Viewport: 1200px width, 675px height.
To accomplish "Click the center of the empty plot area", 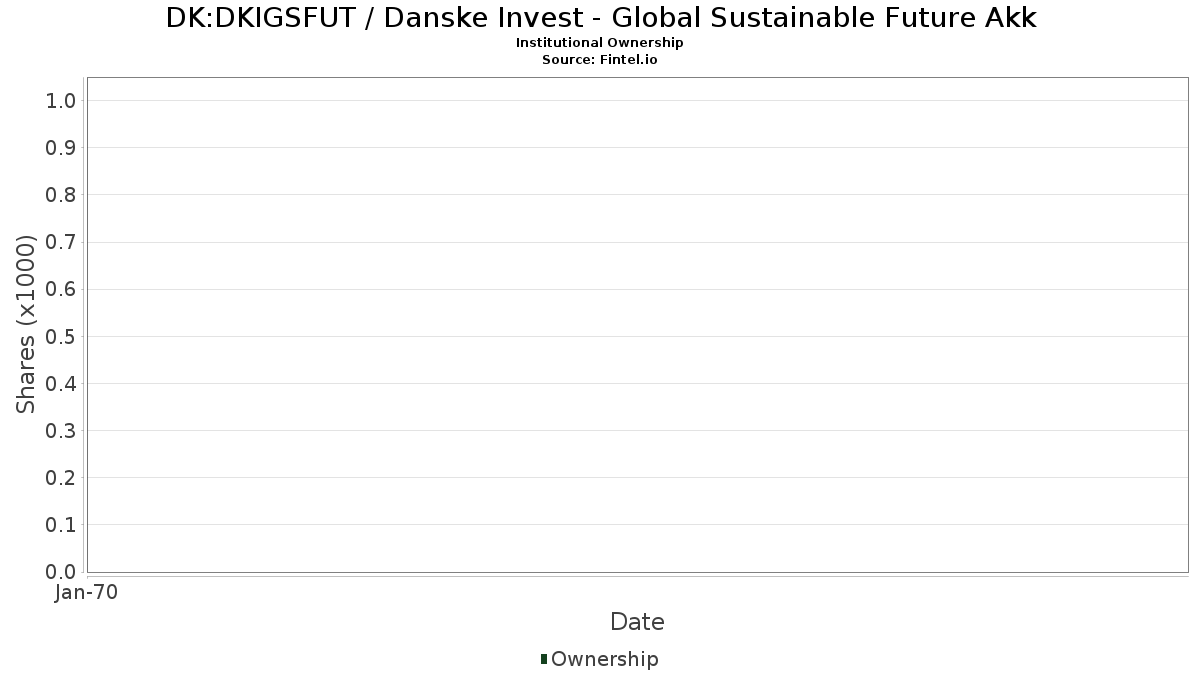I will pyautogui.click(x=637, y=325).
